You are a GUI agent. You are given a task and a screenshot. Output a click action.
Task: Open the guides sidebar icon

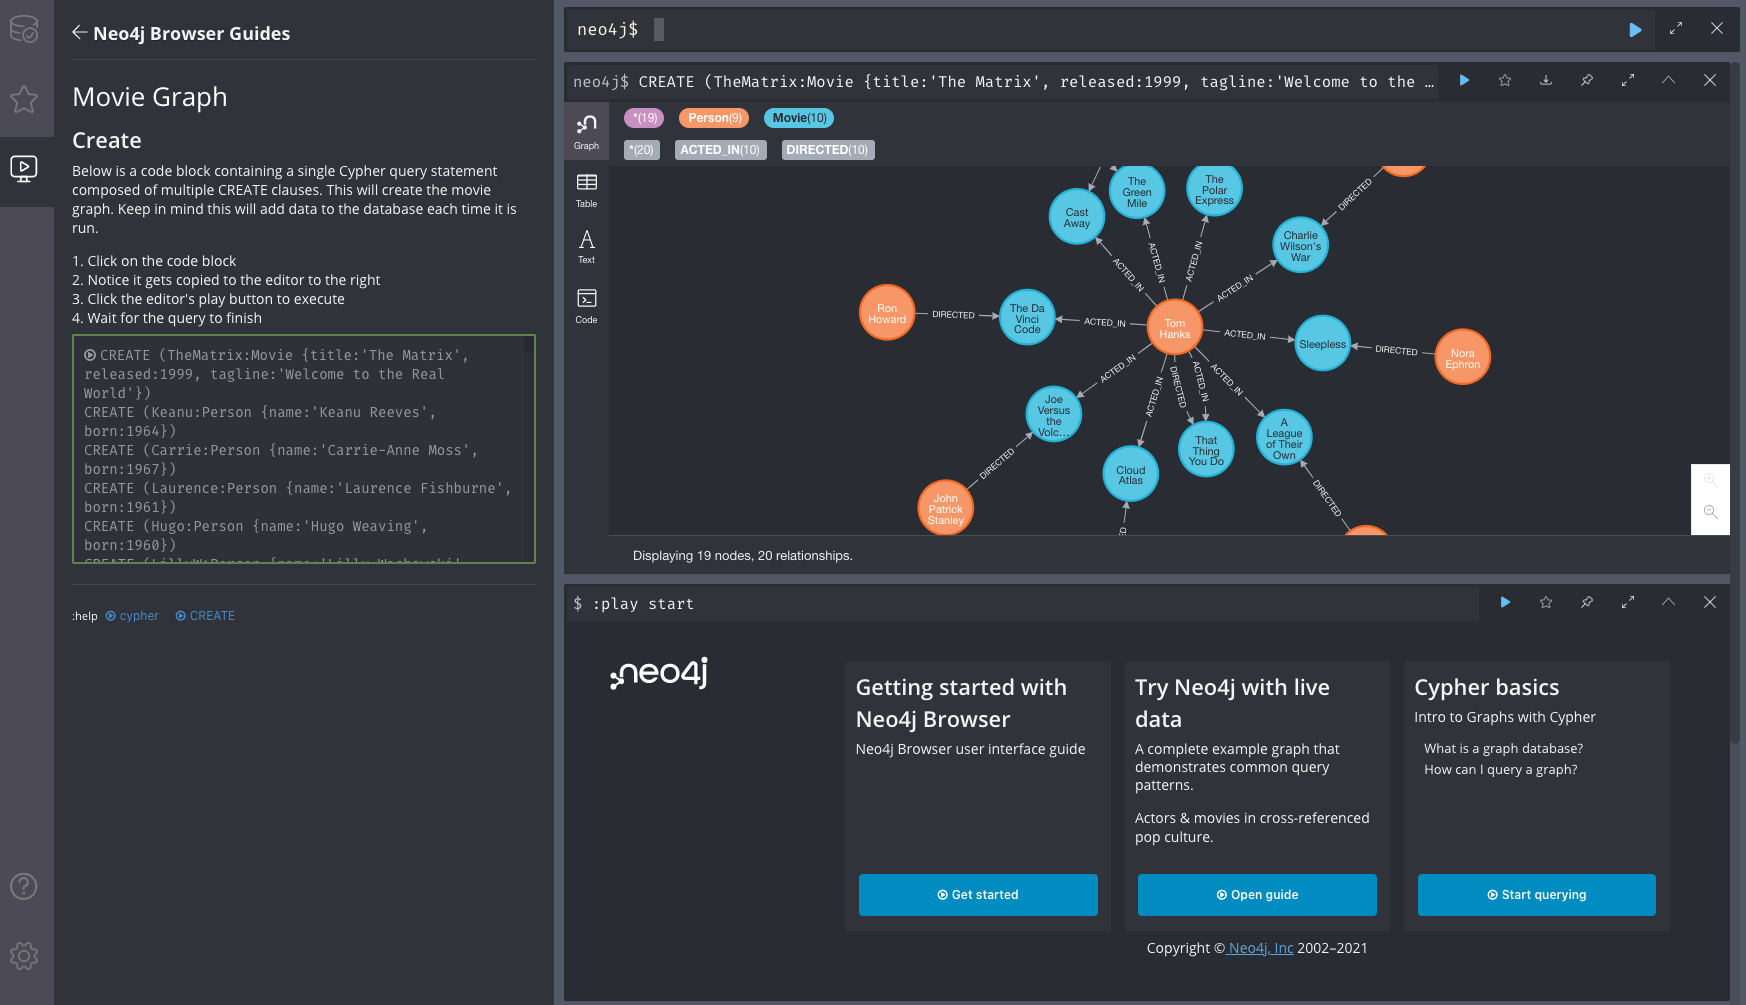click(24, 168)
